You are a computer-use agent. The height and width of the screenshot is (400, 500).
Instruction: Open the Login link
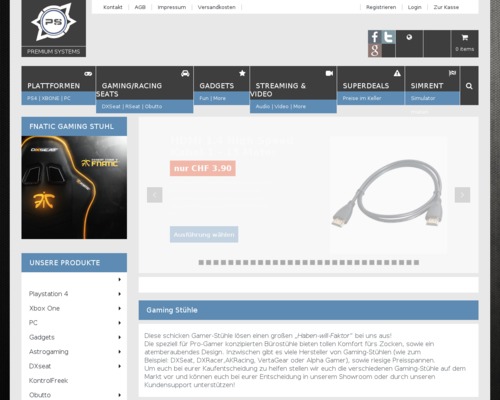(x=415, y=7)
